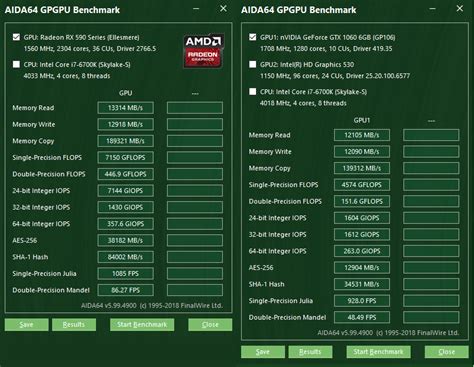
Task: Click the 12904 MB/s AES-256 value
Action: point(362,268)
